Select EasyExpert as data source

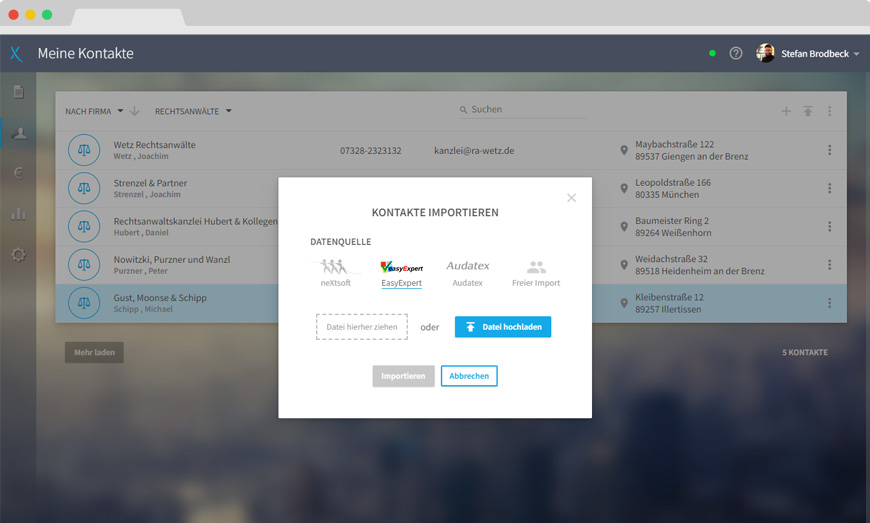pyautogui.click(x=402, y=273)
